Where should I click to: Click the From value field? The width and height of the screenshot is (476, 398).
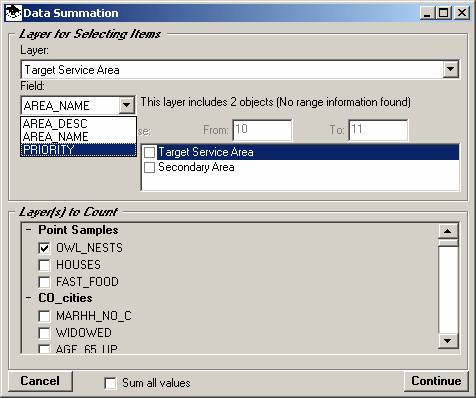[x=262, y=130]
